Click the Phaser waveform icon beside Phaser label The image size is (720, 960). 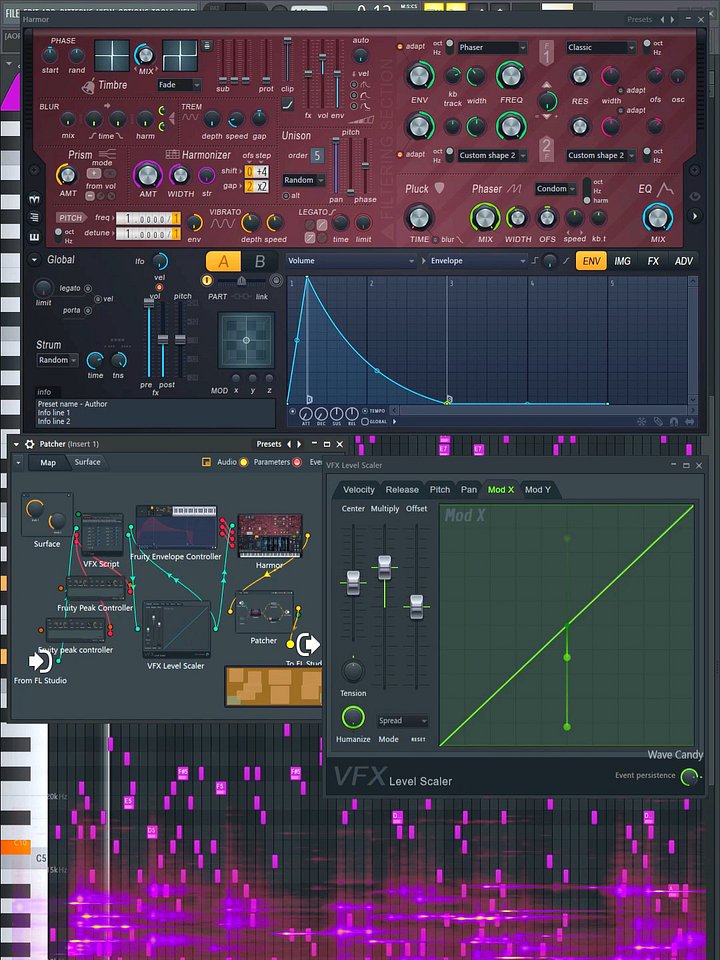(x=514, y=189)
